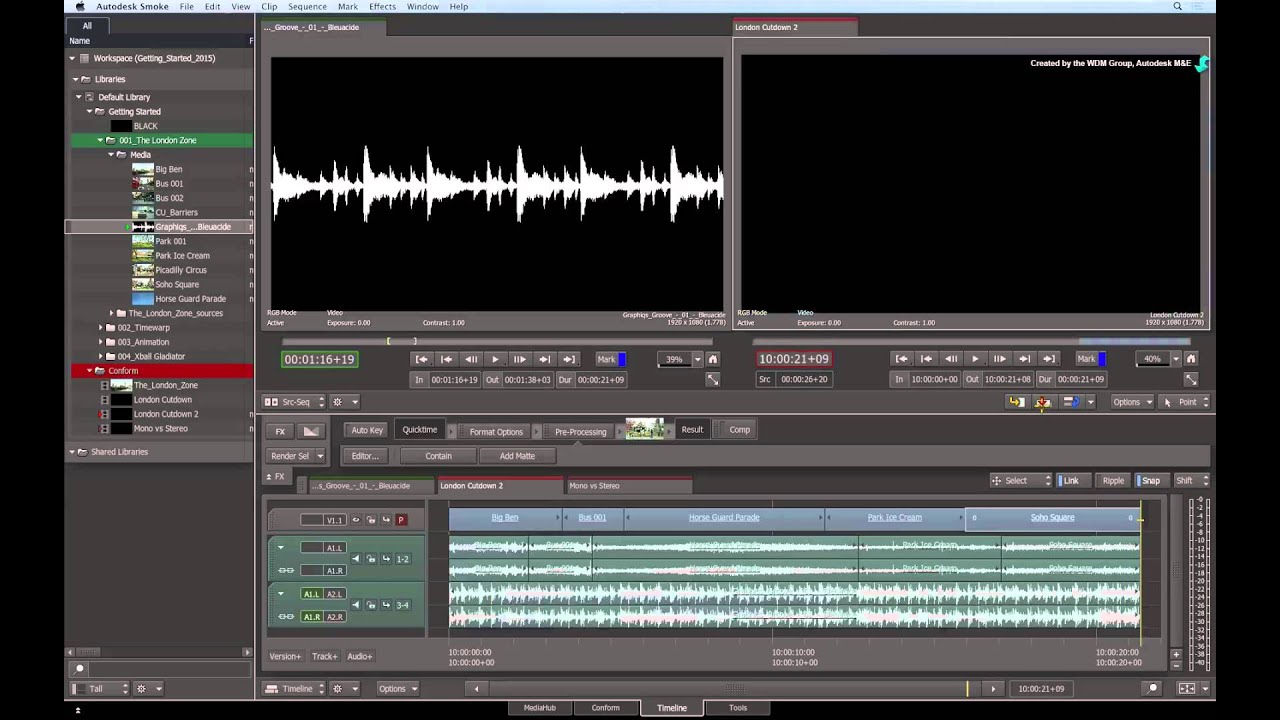Step forward one frame in source viewer
This screenshot has height=720, width=1280.
point(519,359)
